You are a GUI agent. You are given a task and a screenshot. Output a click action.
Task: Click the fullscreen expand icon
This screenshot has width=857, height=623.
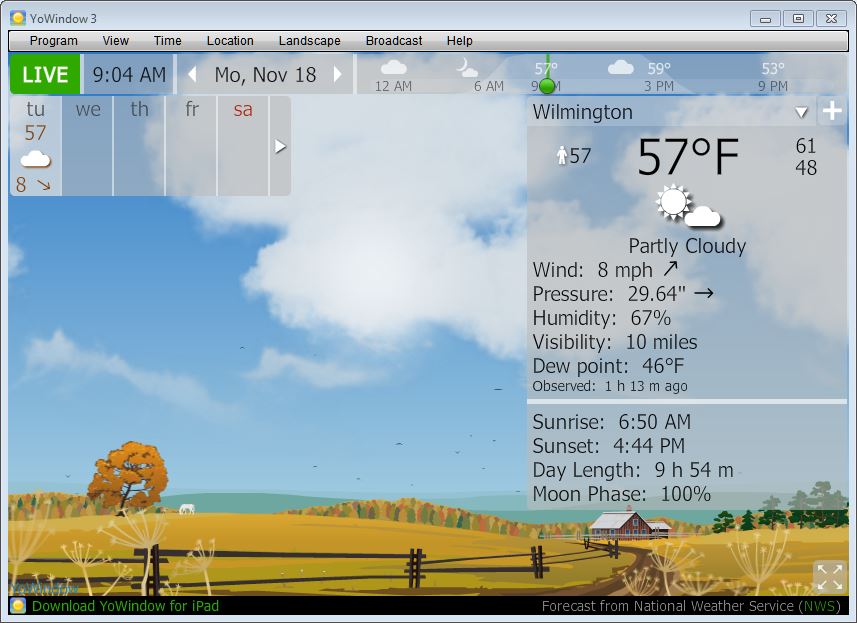pos(829,577)
